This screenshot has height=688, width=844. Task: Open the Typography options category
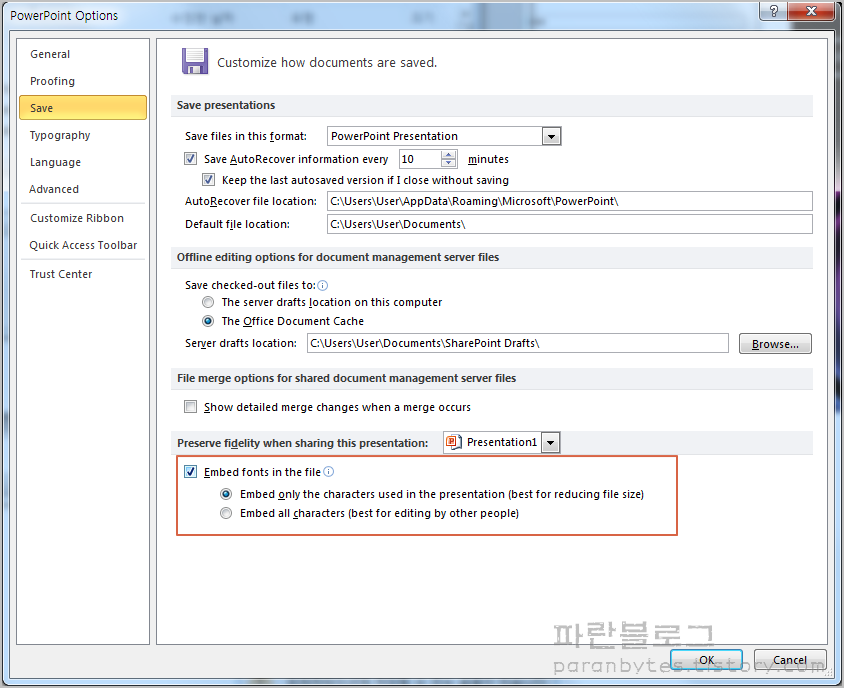(x=83, y=135)
